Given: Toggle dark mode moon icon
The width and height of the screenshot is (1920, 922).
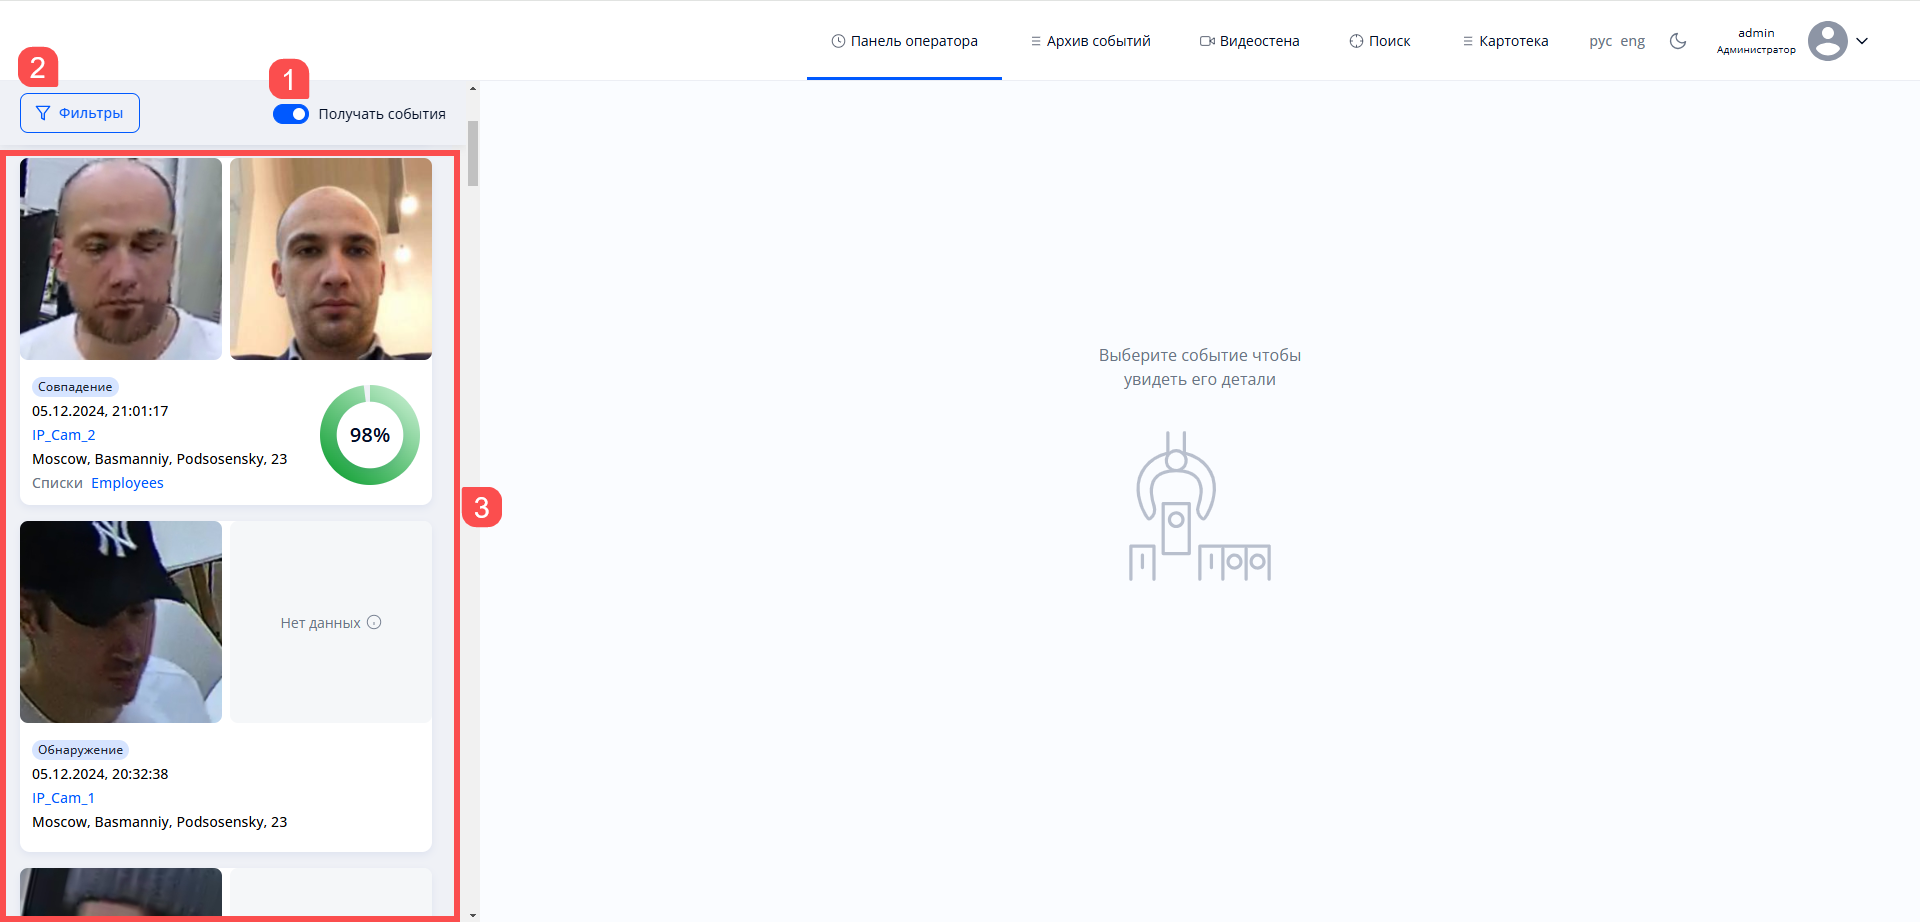Looking at the screenshot, I should [x=1678, y=41].
